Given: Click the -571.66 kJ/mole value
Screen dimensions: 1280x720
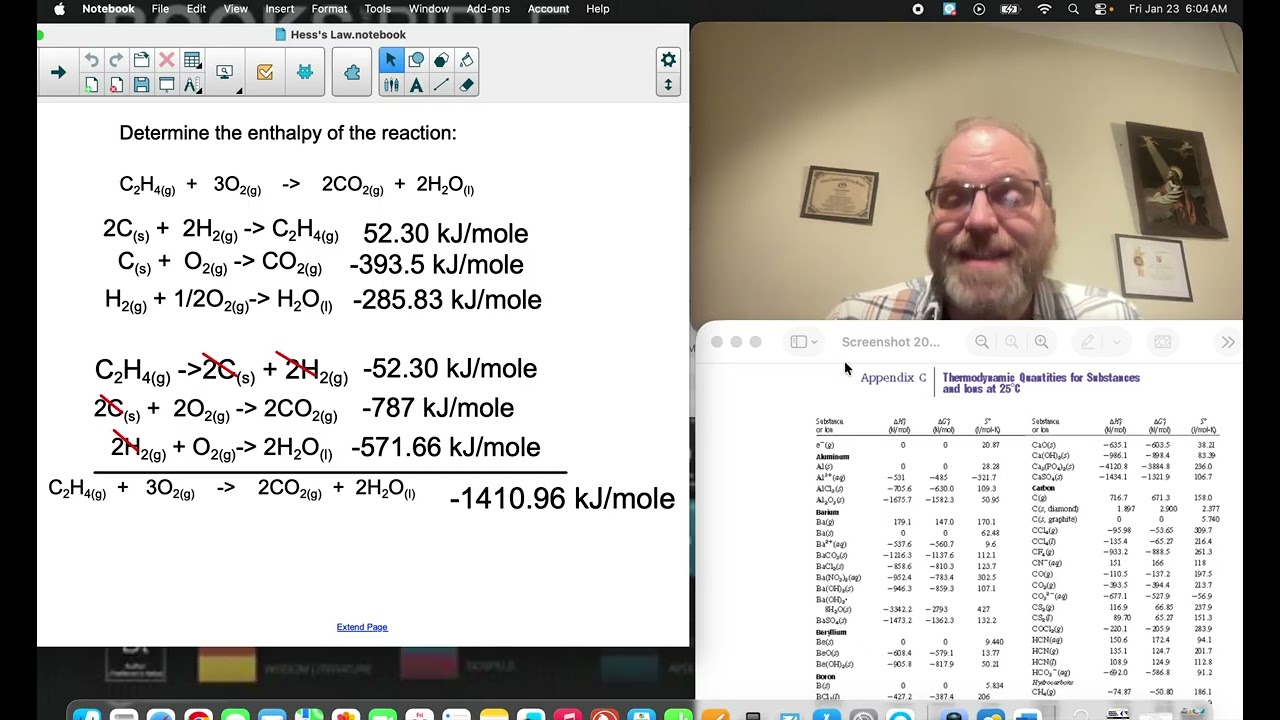Looking at the screenshot, I should 445,447.
